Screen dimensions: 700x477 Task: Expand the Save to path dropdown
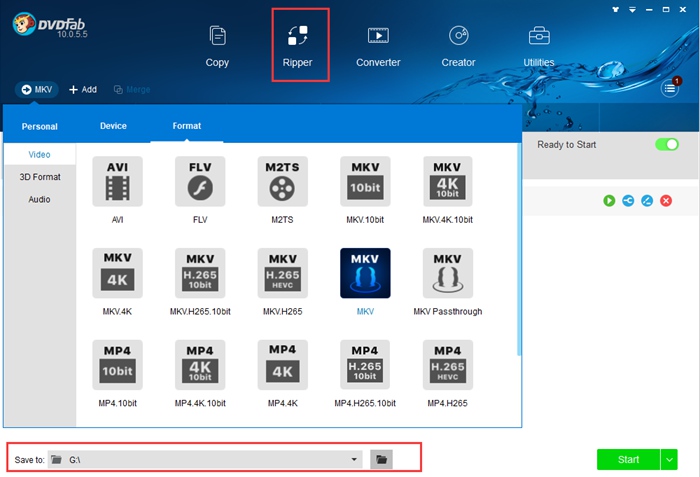click(354, 459)
